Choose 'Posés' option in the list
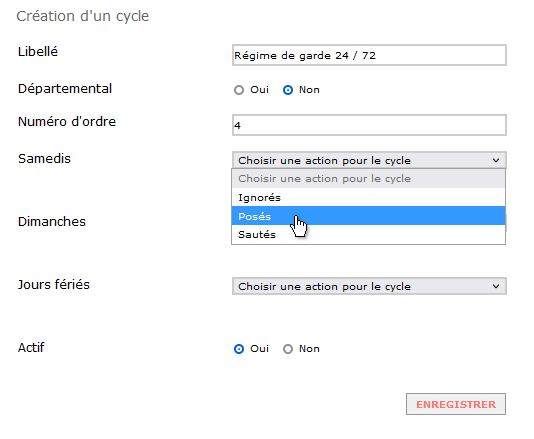 (x=368, y=216)
